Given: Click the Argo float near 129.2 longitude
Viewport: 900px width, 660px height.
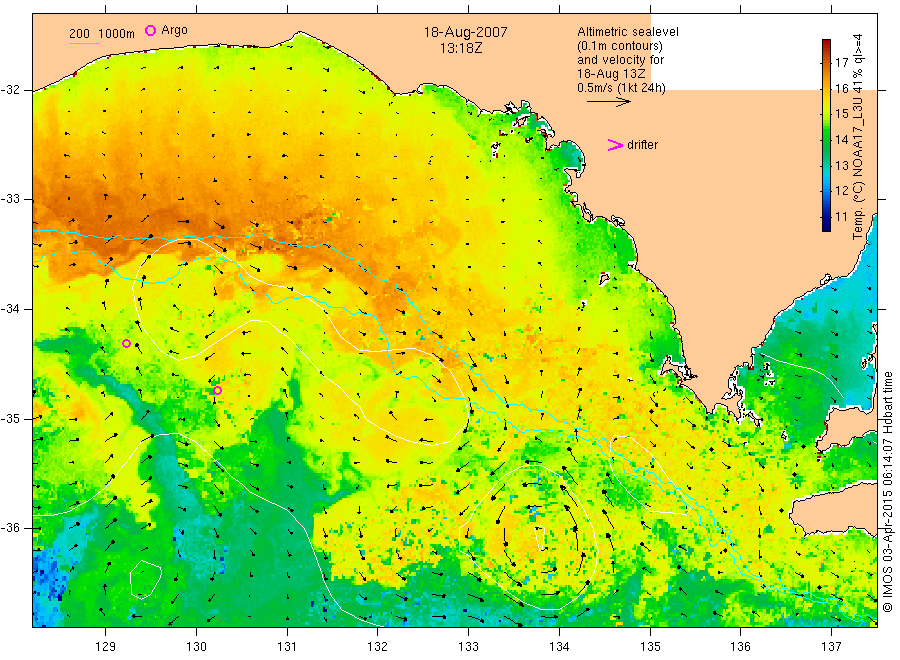Looking at the screenshot, I should click(127, 344).
